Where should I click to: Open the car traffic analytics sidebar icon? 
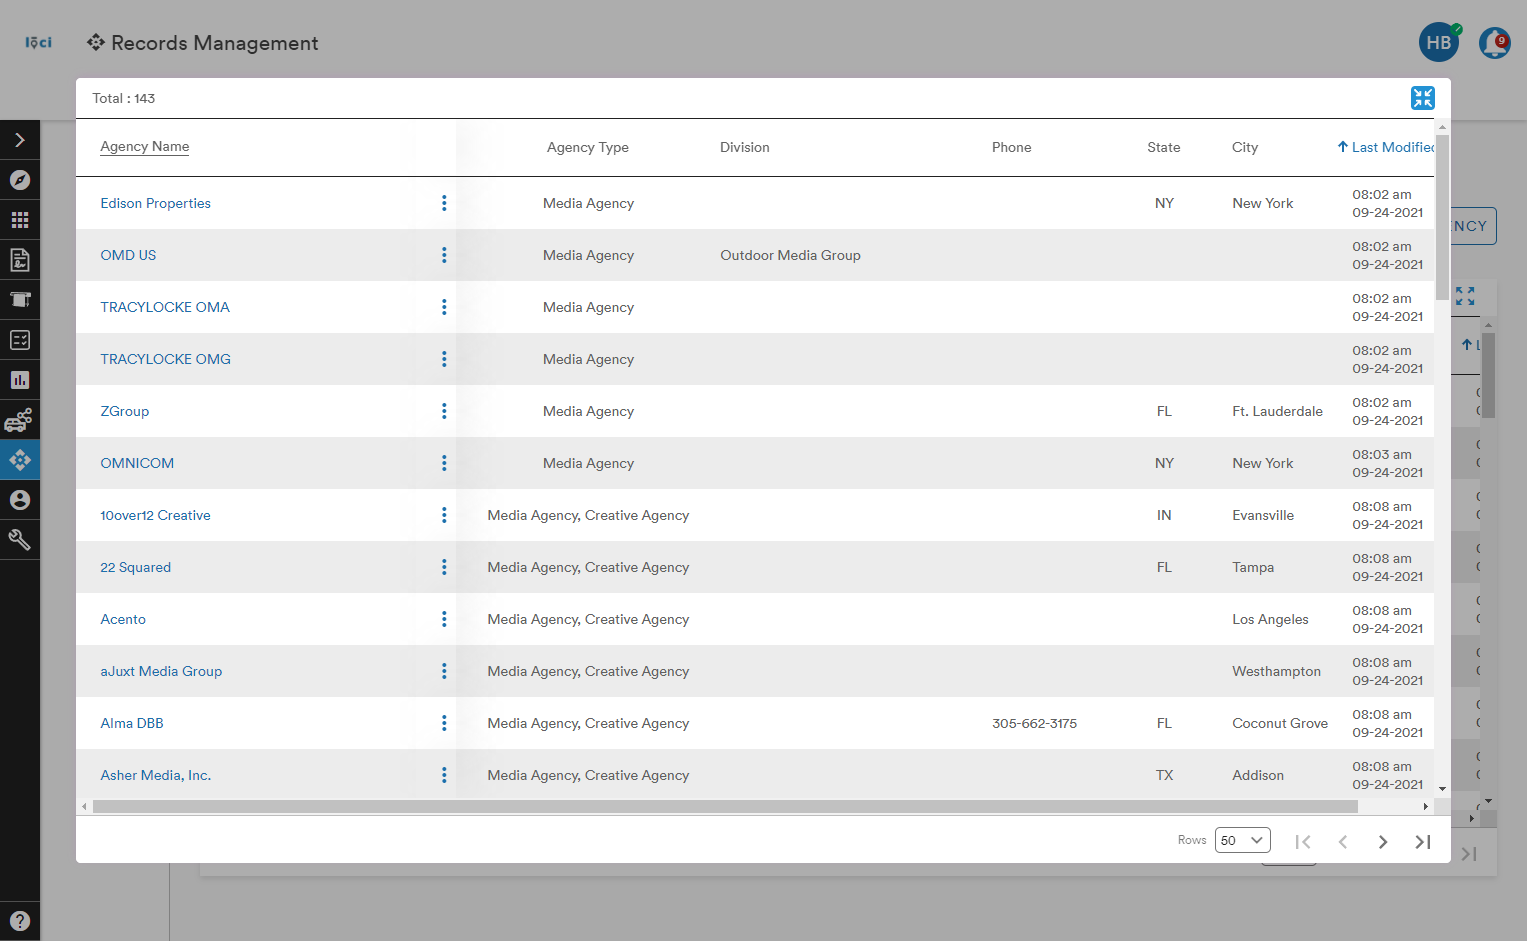(20, 420)
